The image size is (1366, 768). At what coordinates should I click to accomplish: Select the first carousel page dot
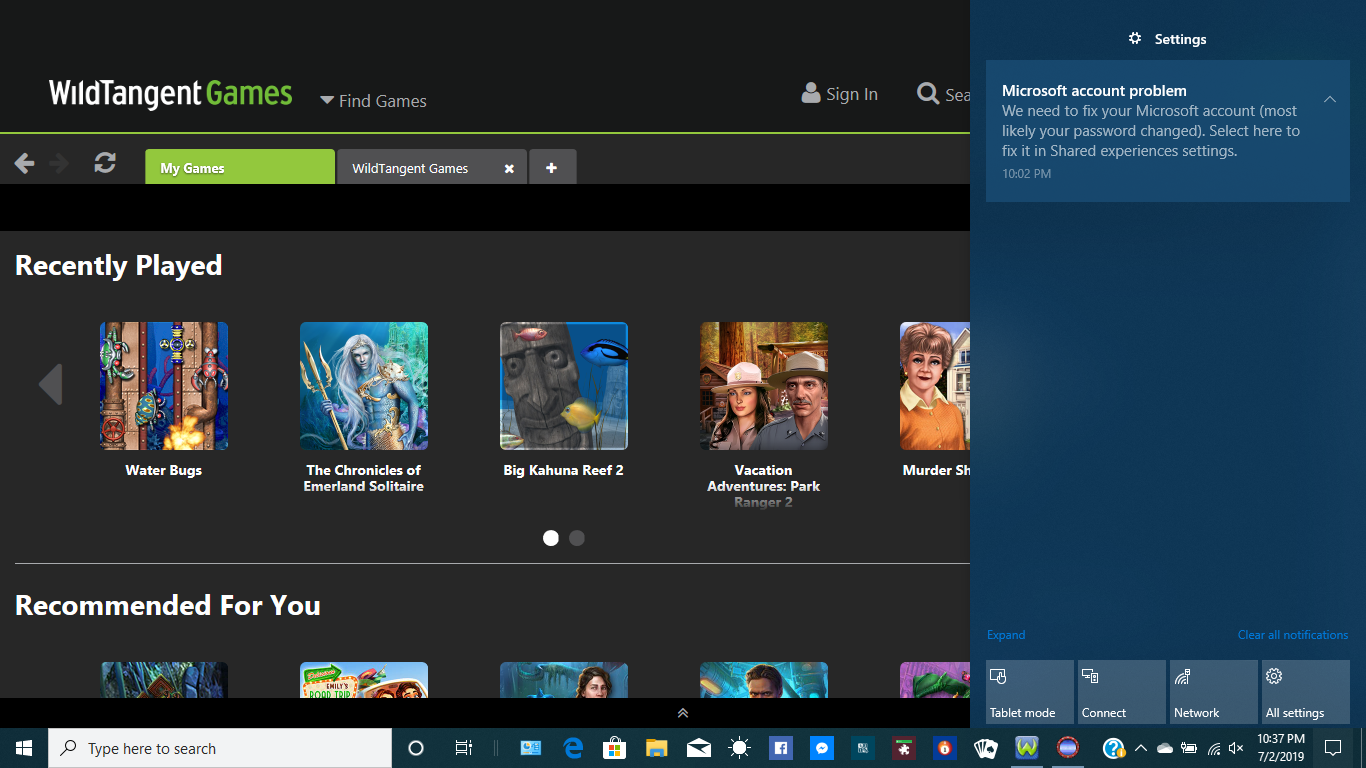click(550, 538)
